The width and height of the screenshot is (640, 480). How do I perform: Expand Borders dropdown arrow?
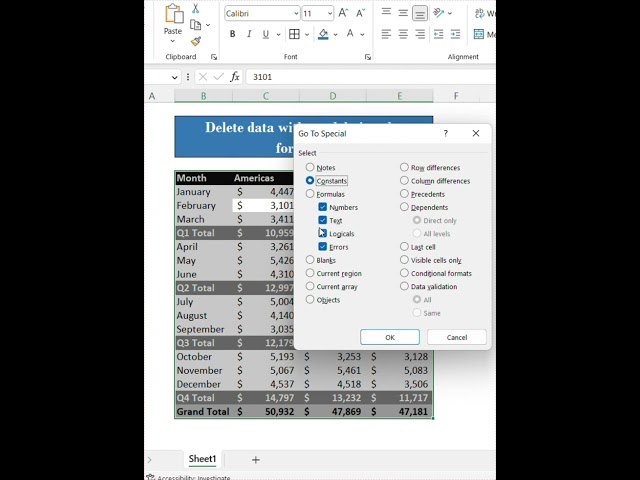(x=307, y=35)
